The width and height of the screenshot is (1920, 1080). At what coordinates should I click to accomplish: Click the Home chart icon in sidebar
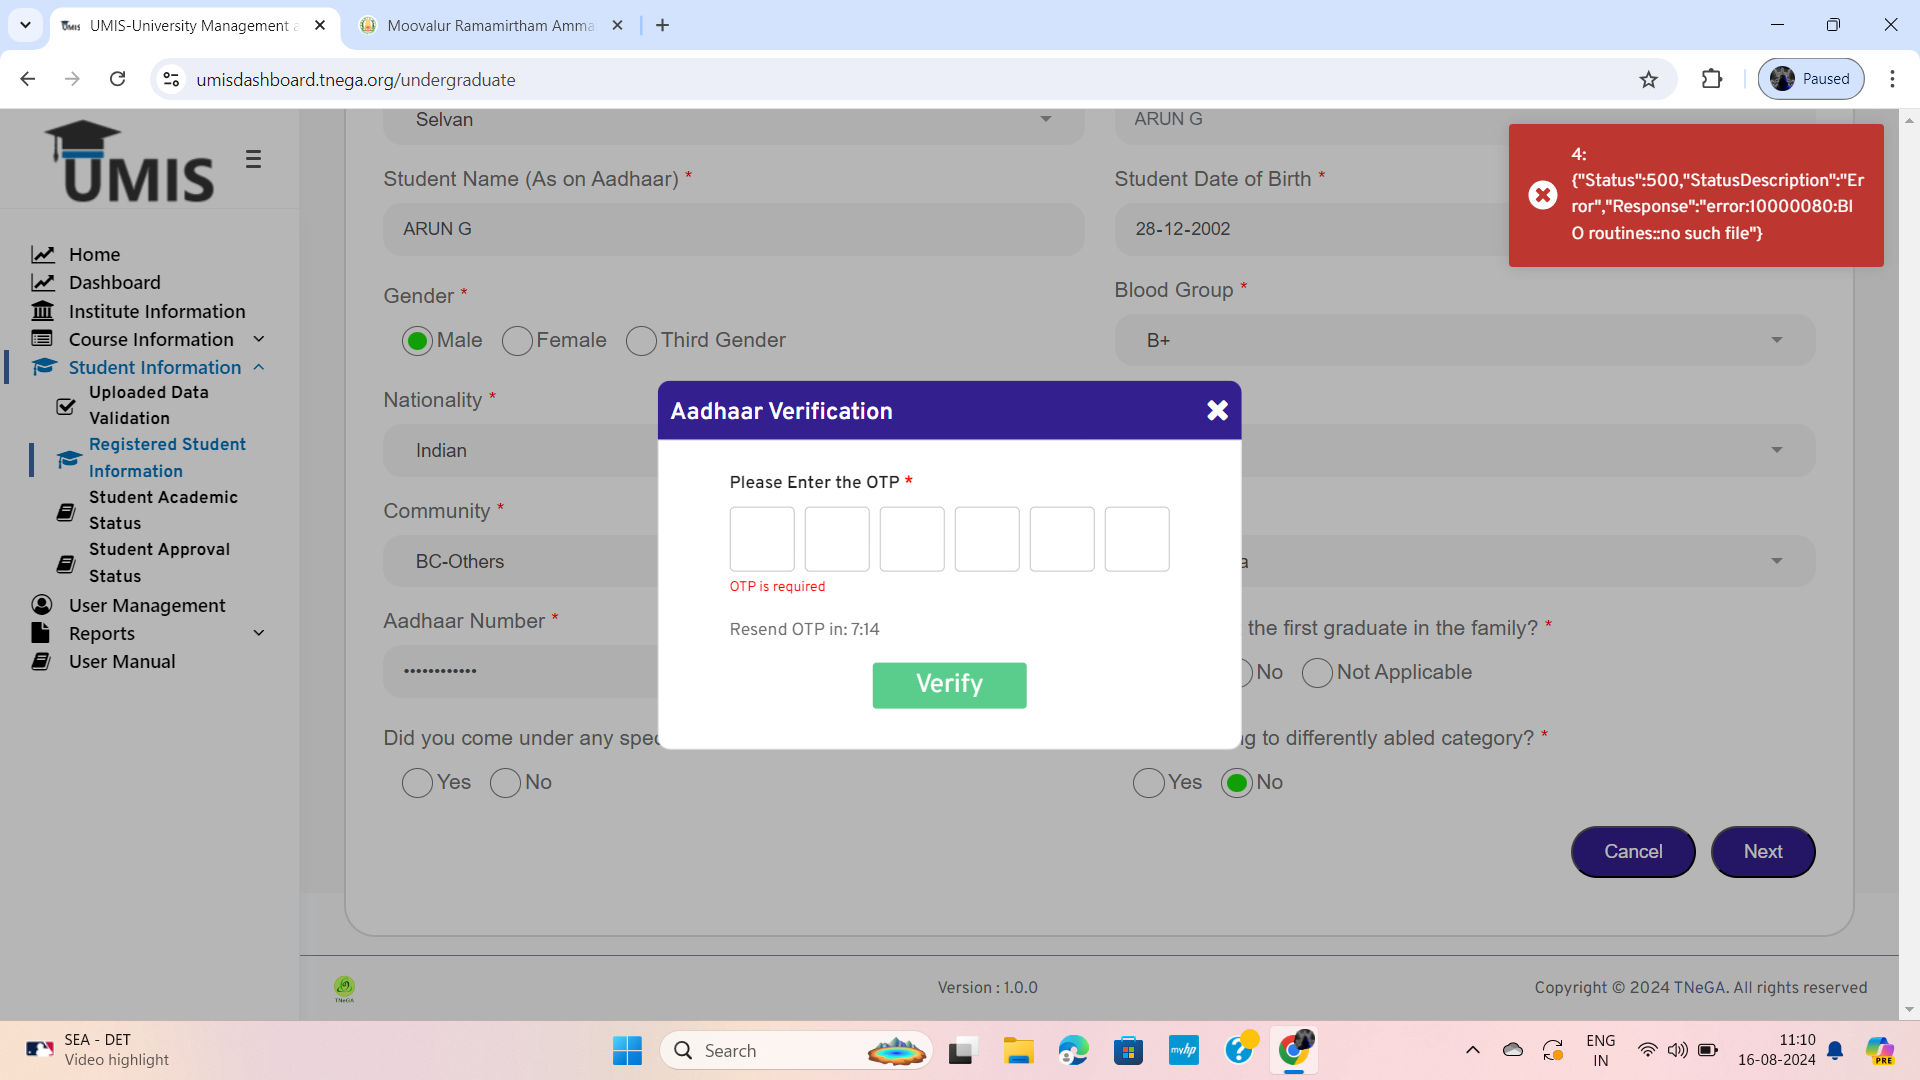tap(42, 254)
